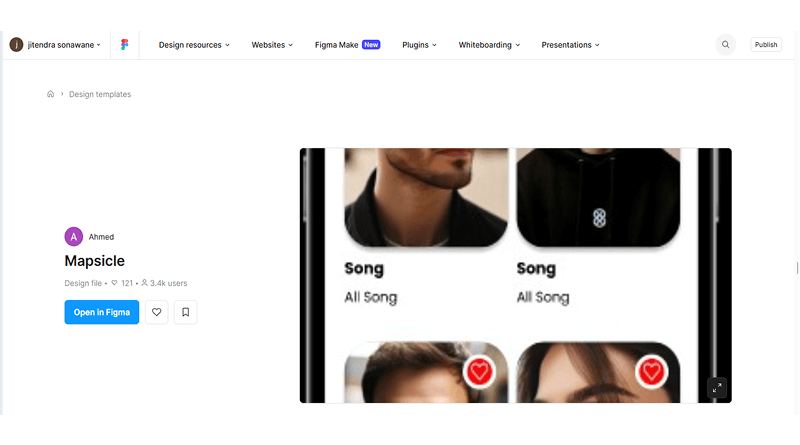Viewport: 800px width, 445px height.
Task: Click the Open in Figma button
Action: pyautogui.click(x=102, y=312)
